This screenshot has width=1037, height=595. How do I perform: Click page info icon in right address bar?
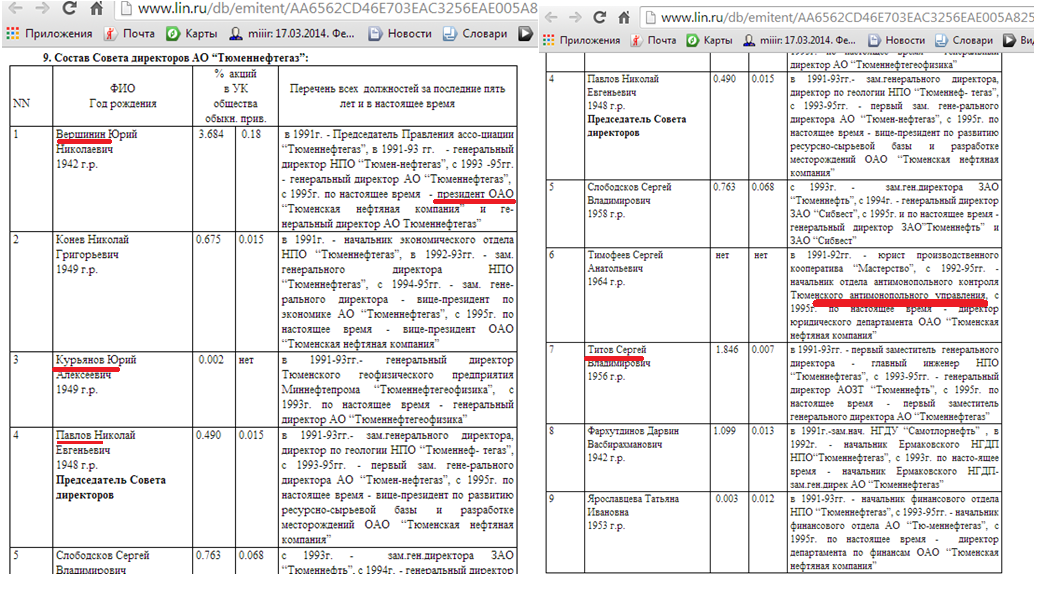click(650, 18)
